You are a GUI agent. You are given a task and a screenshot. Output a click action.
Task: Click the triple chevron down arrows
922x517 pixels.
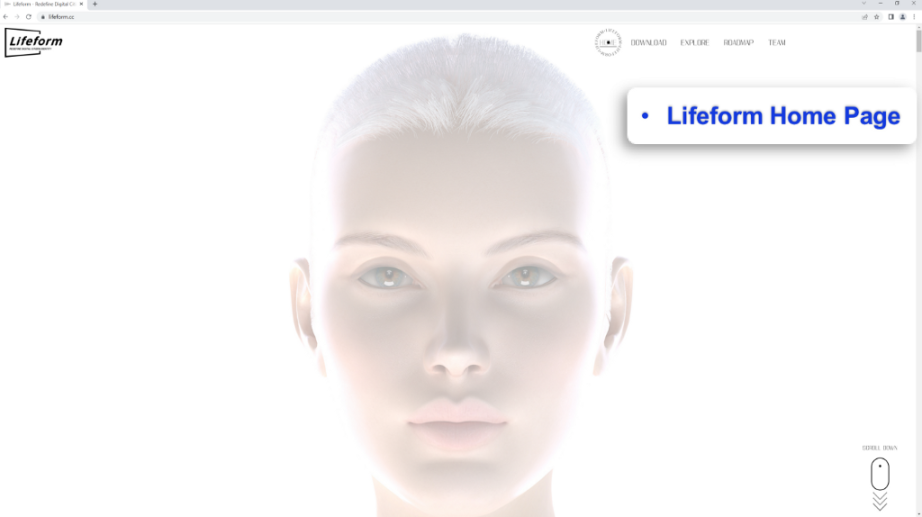880,501
